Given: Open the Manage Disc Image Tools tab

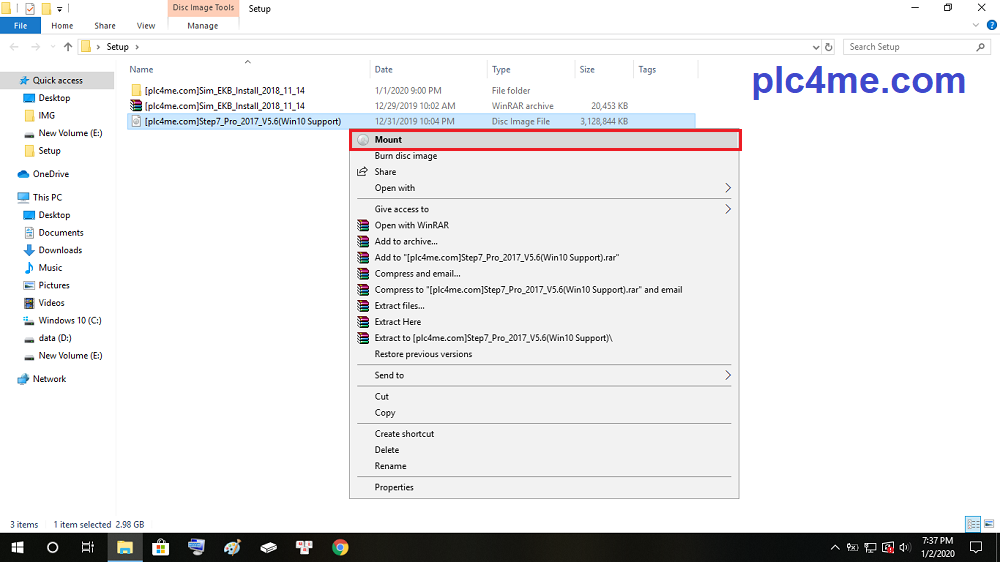Looking at the screenshot, I should click(x=202, y=26).
